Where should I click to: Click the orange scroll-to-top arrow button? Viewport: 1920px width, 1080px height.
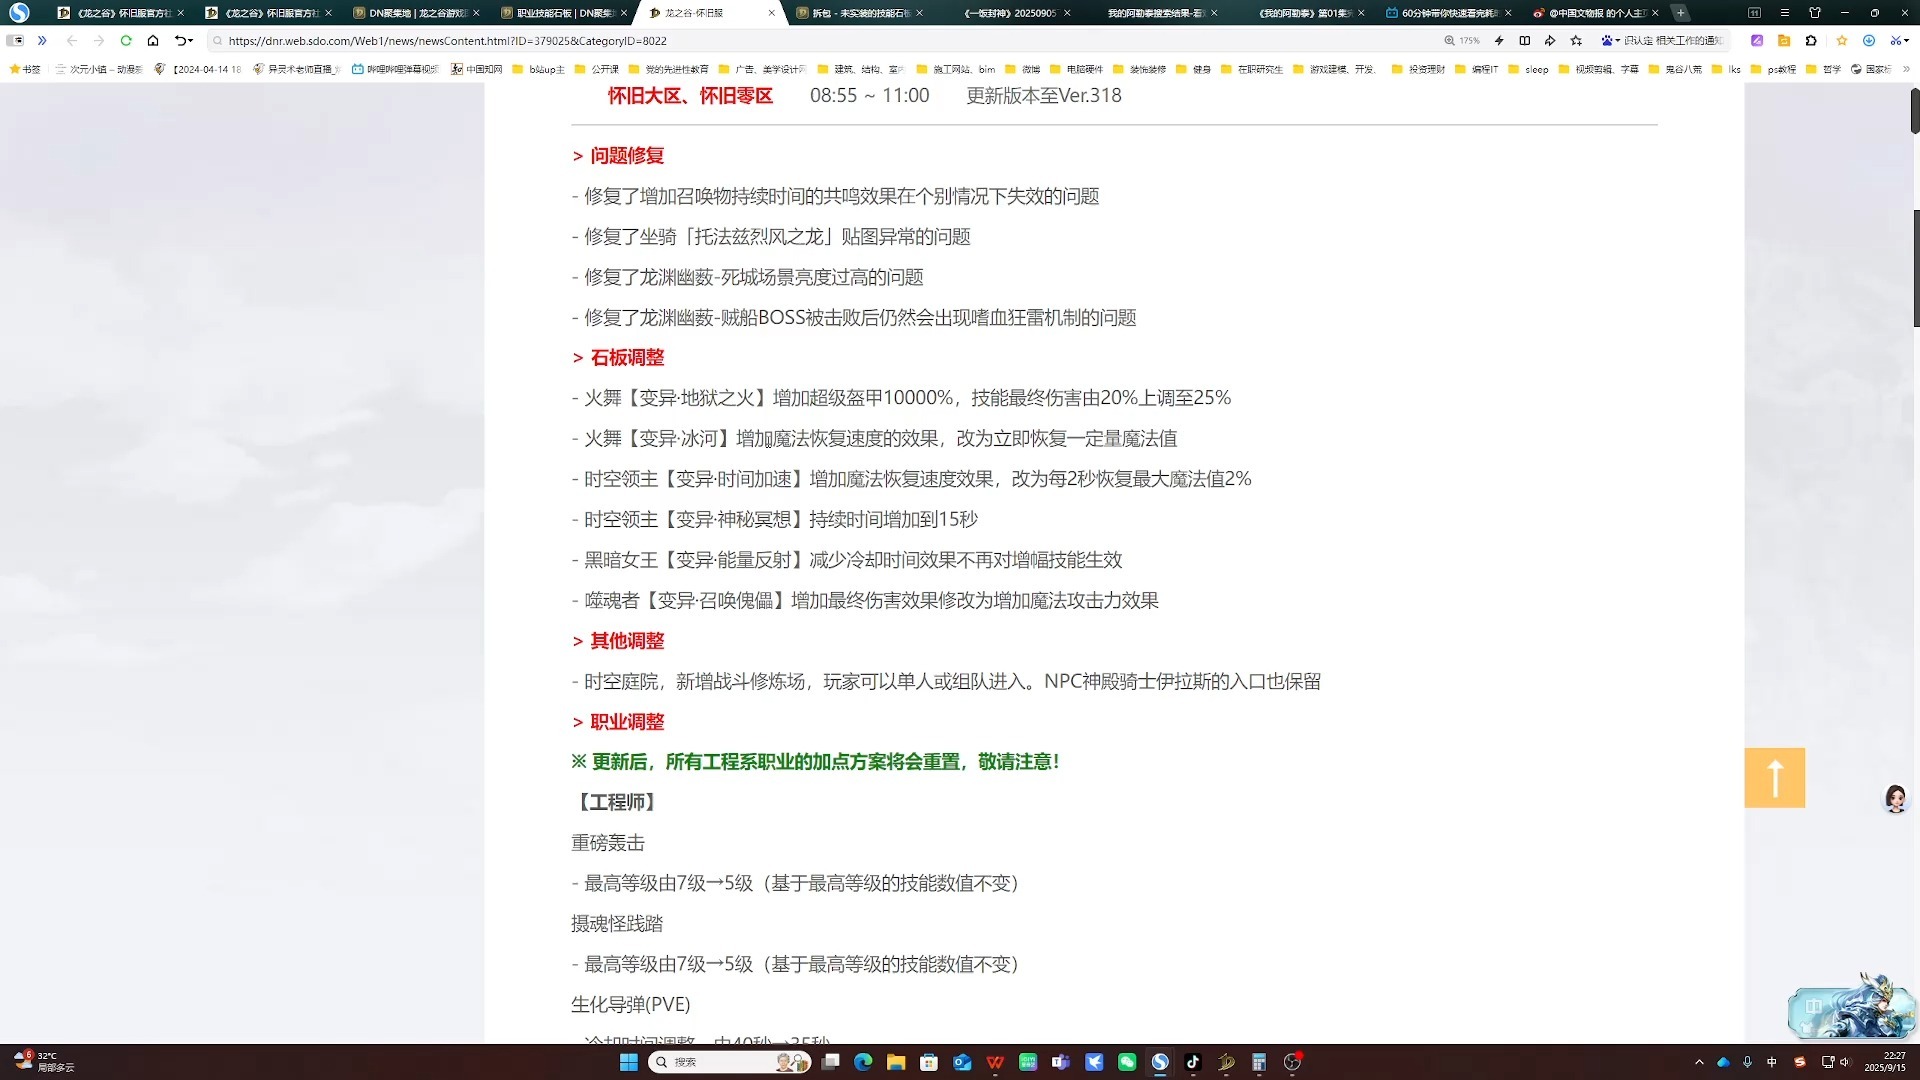[x=1775, y=778]
